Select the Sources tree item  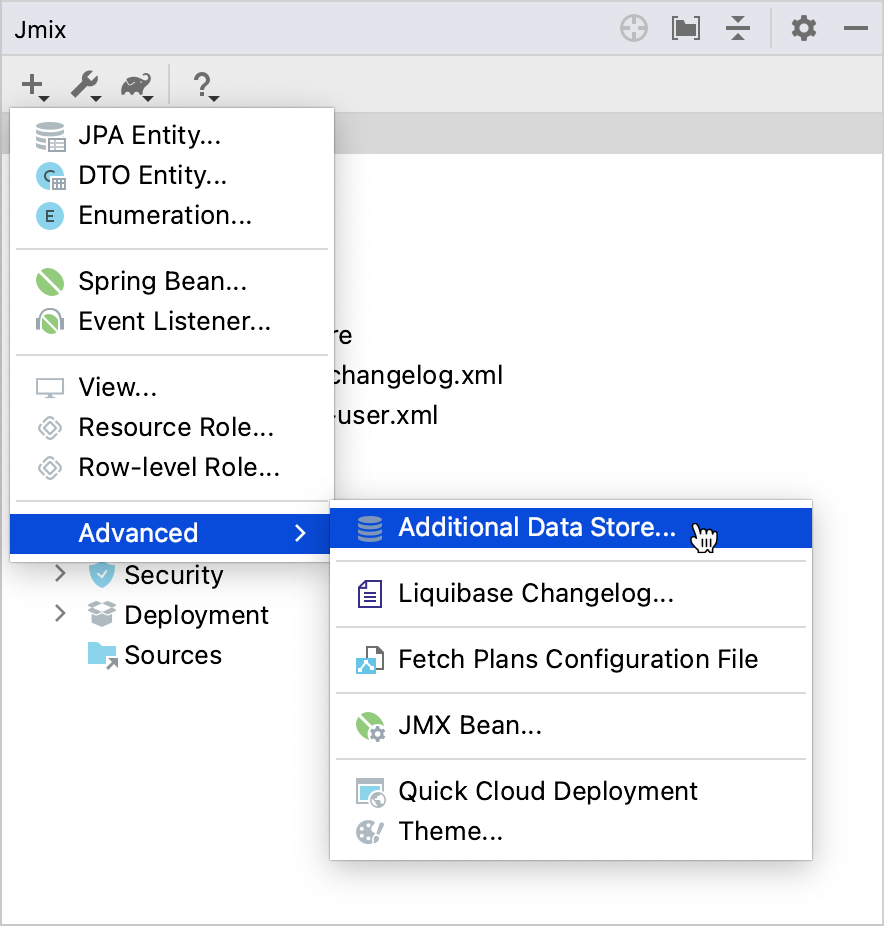pos(173,656)
